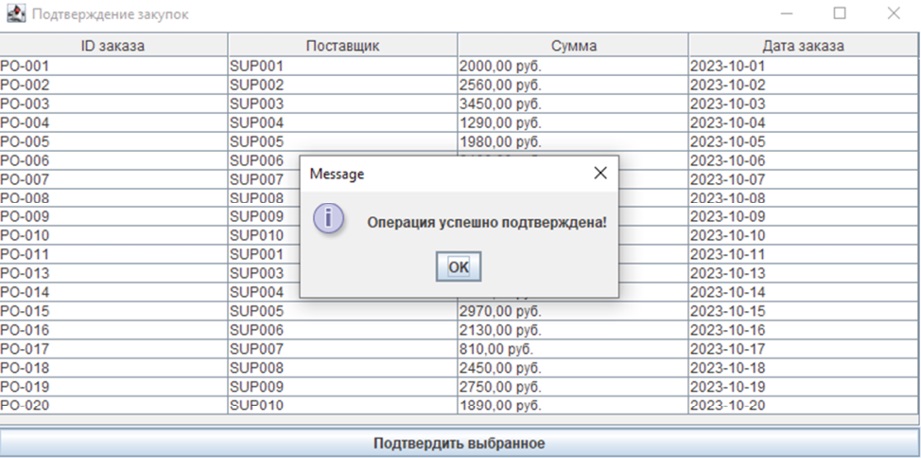This screenshot has width=921, height=458.
Task: Maximize the Подтверждение закупок window
Action: click(840, 14)
